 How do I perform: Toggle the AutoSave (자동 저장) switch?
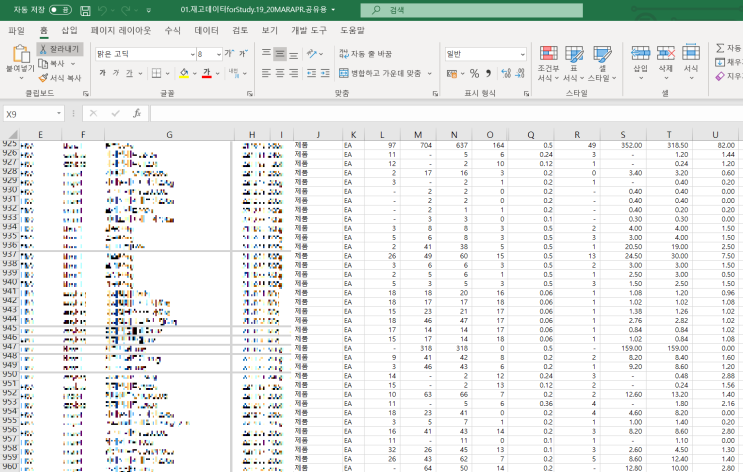pyautogui.click(x=59, y=9)
